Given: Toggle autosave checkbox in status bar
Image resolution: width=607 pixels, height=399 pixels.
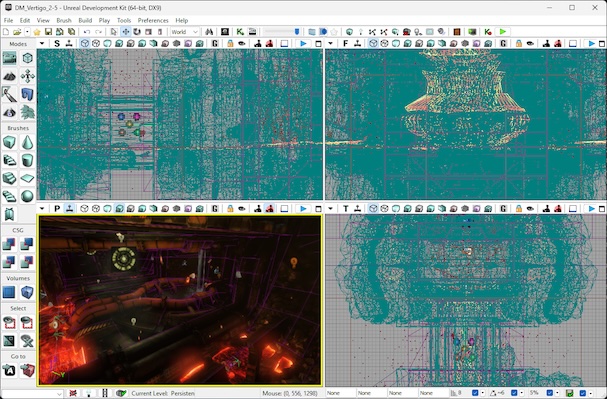Looking at the screenshot, I should tap(582, 393).
